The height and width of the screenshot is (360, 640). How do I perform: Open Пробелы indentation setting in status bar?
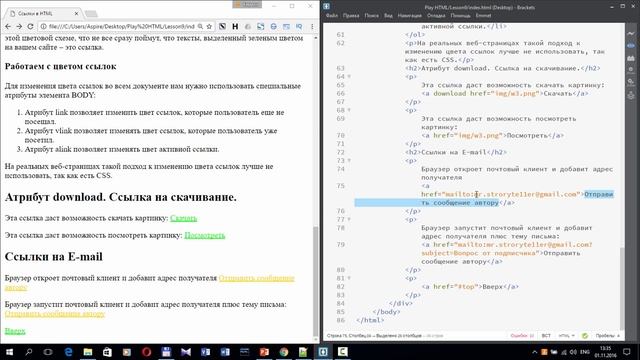click(607, 336)
